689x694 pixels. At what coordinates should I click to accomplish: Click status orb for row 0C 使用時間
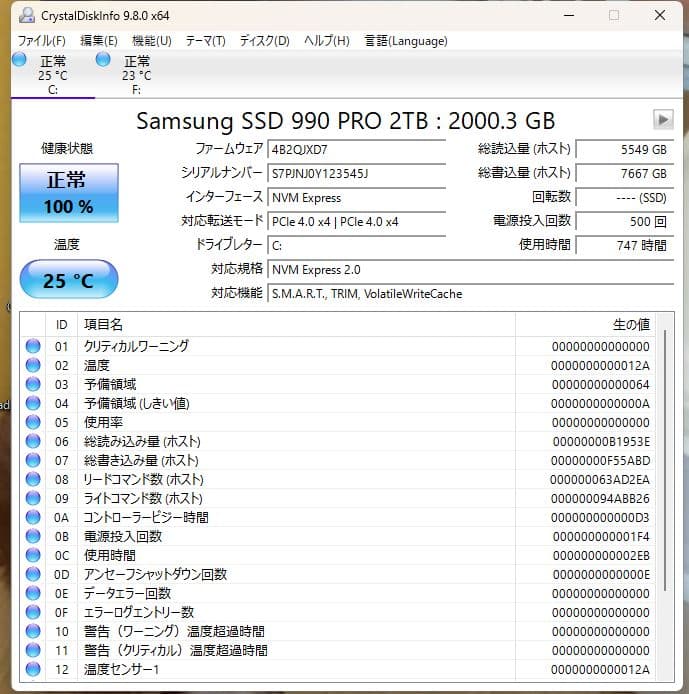[x=33, y=555]
